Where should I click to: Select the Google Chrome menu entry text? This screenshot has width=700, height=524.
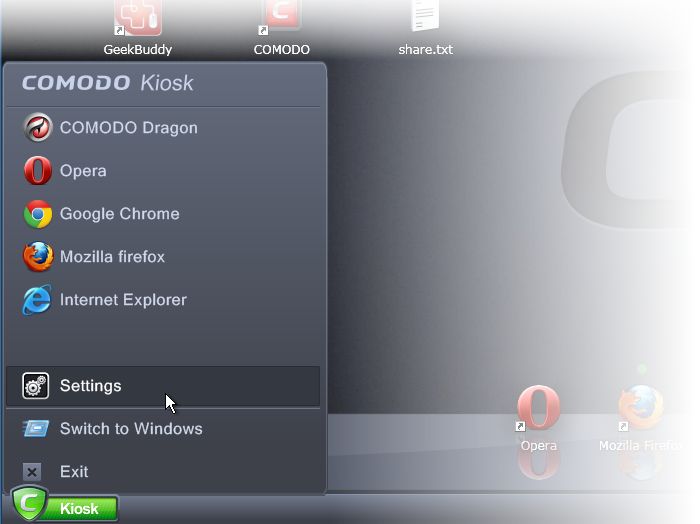tap(120, 214)
